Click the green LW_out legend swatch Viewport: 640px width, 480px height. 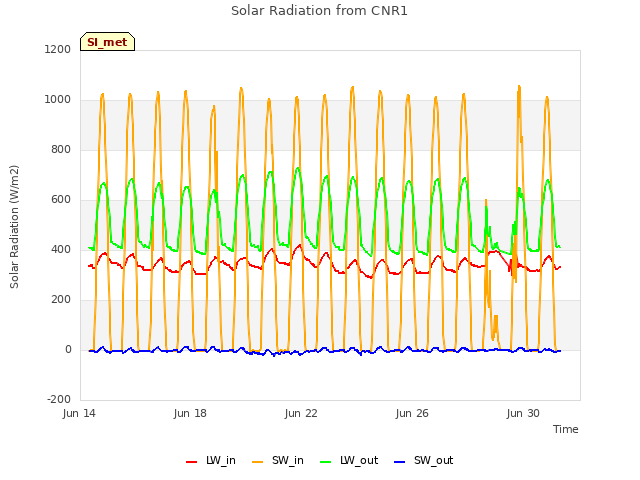(326, 462)
